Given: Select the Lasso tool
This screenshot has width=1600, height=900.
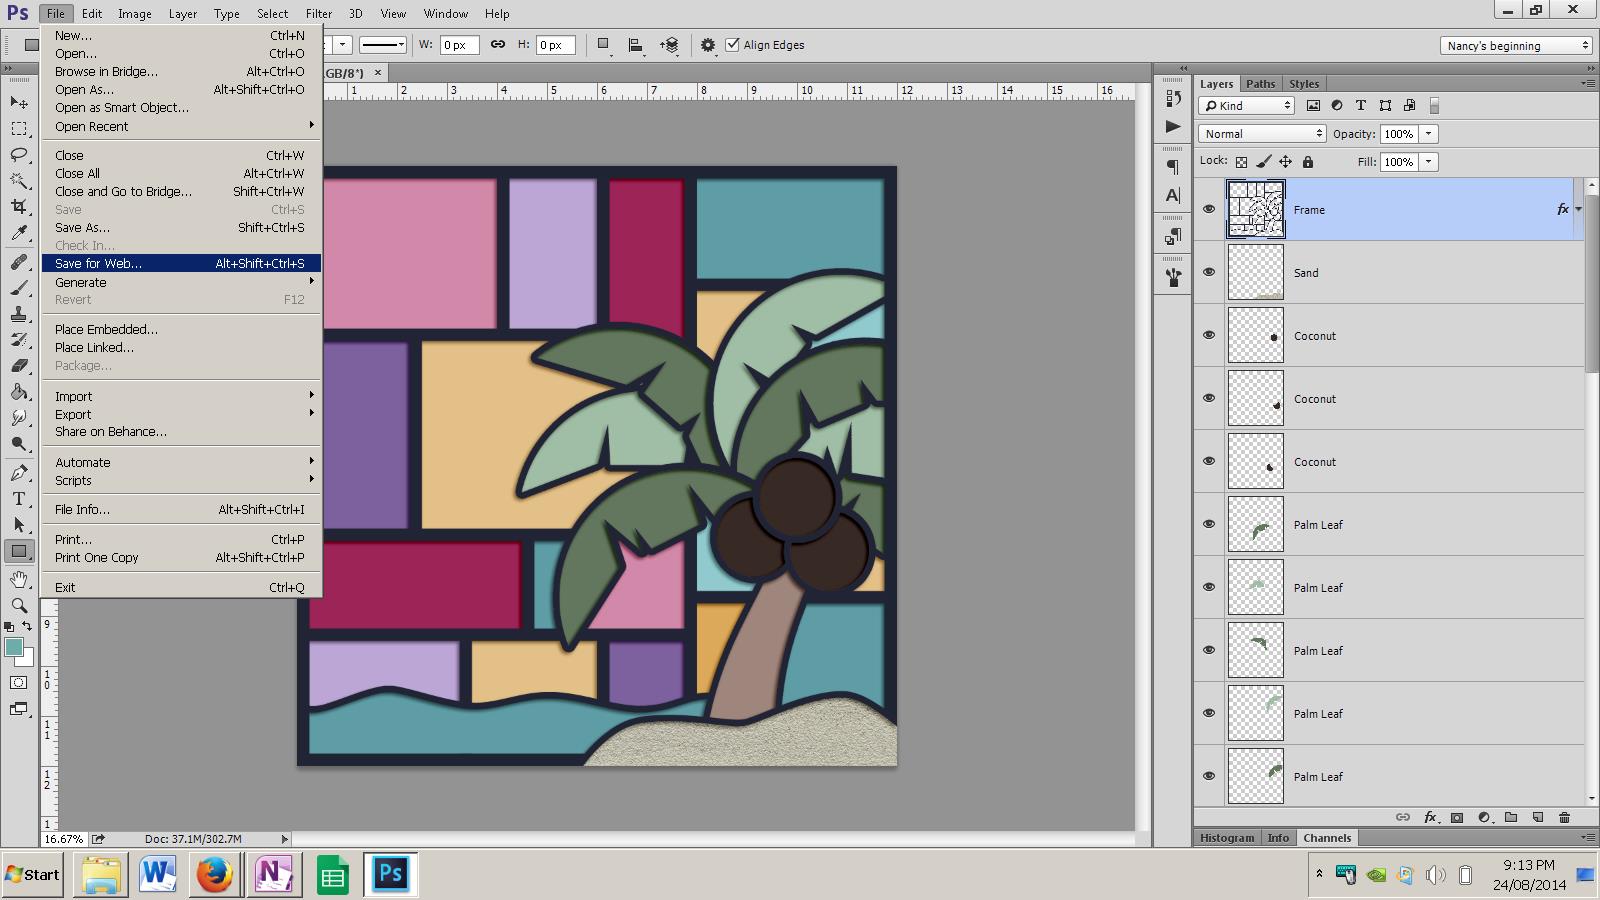Looking at the screenshot, I should tap(19, 154).
